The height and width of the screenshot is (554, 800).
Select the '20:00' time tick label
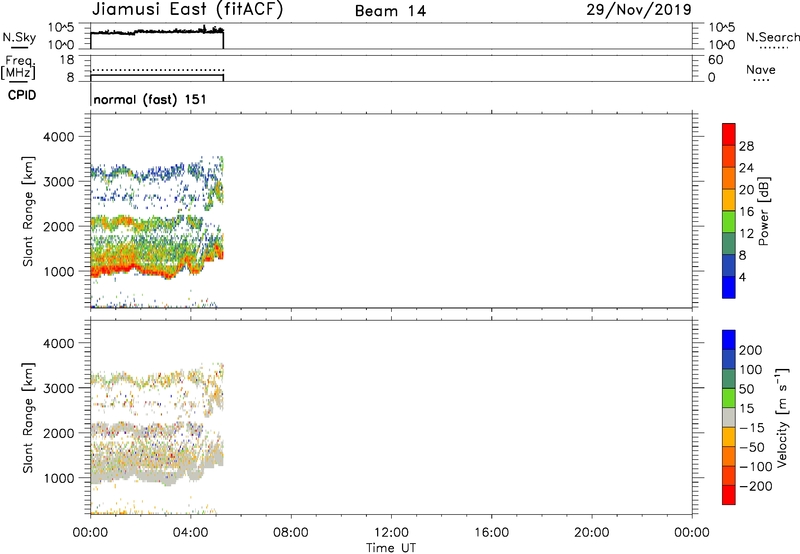[591, 533]
